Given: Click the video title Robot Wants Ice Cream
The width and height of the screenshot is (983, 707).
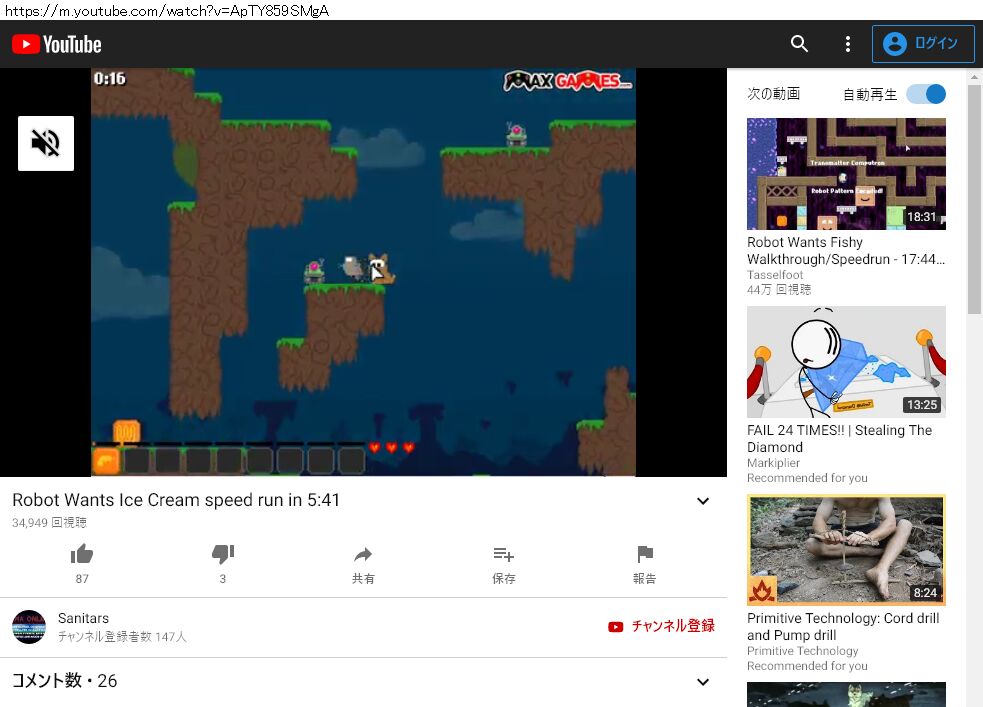Looking at the screenshot, I should coord(176,500).
